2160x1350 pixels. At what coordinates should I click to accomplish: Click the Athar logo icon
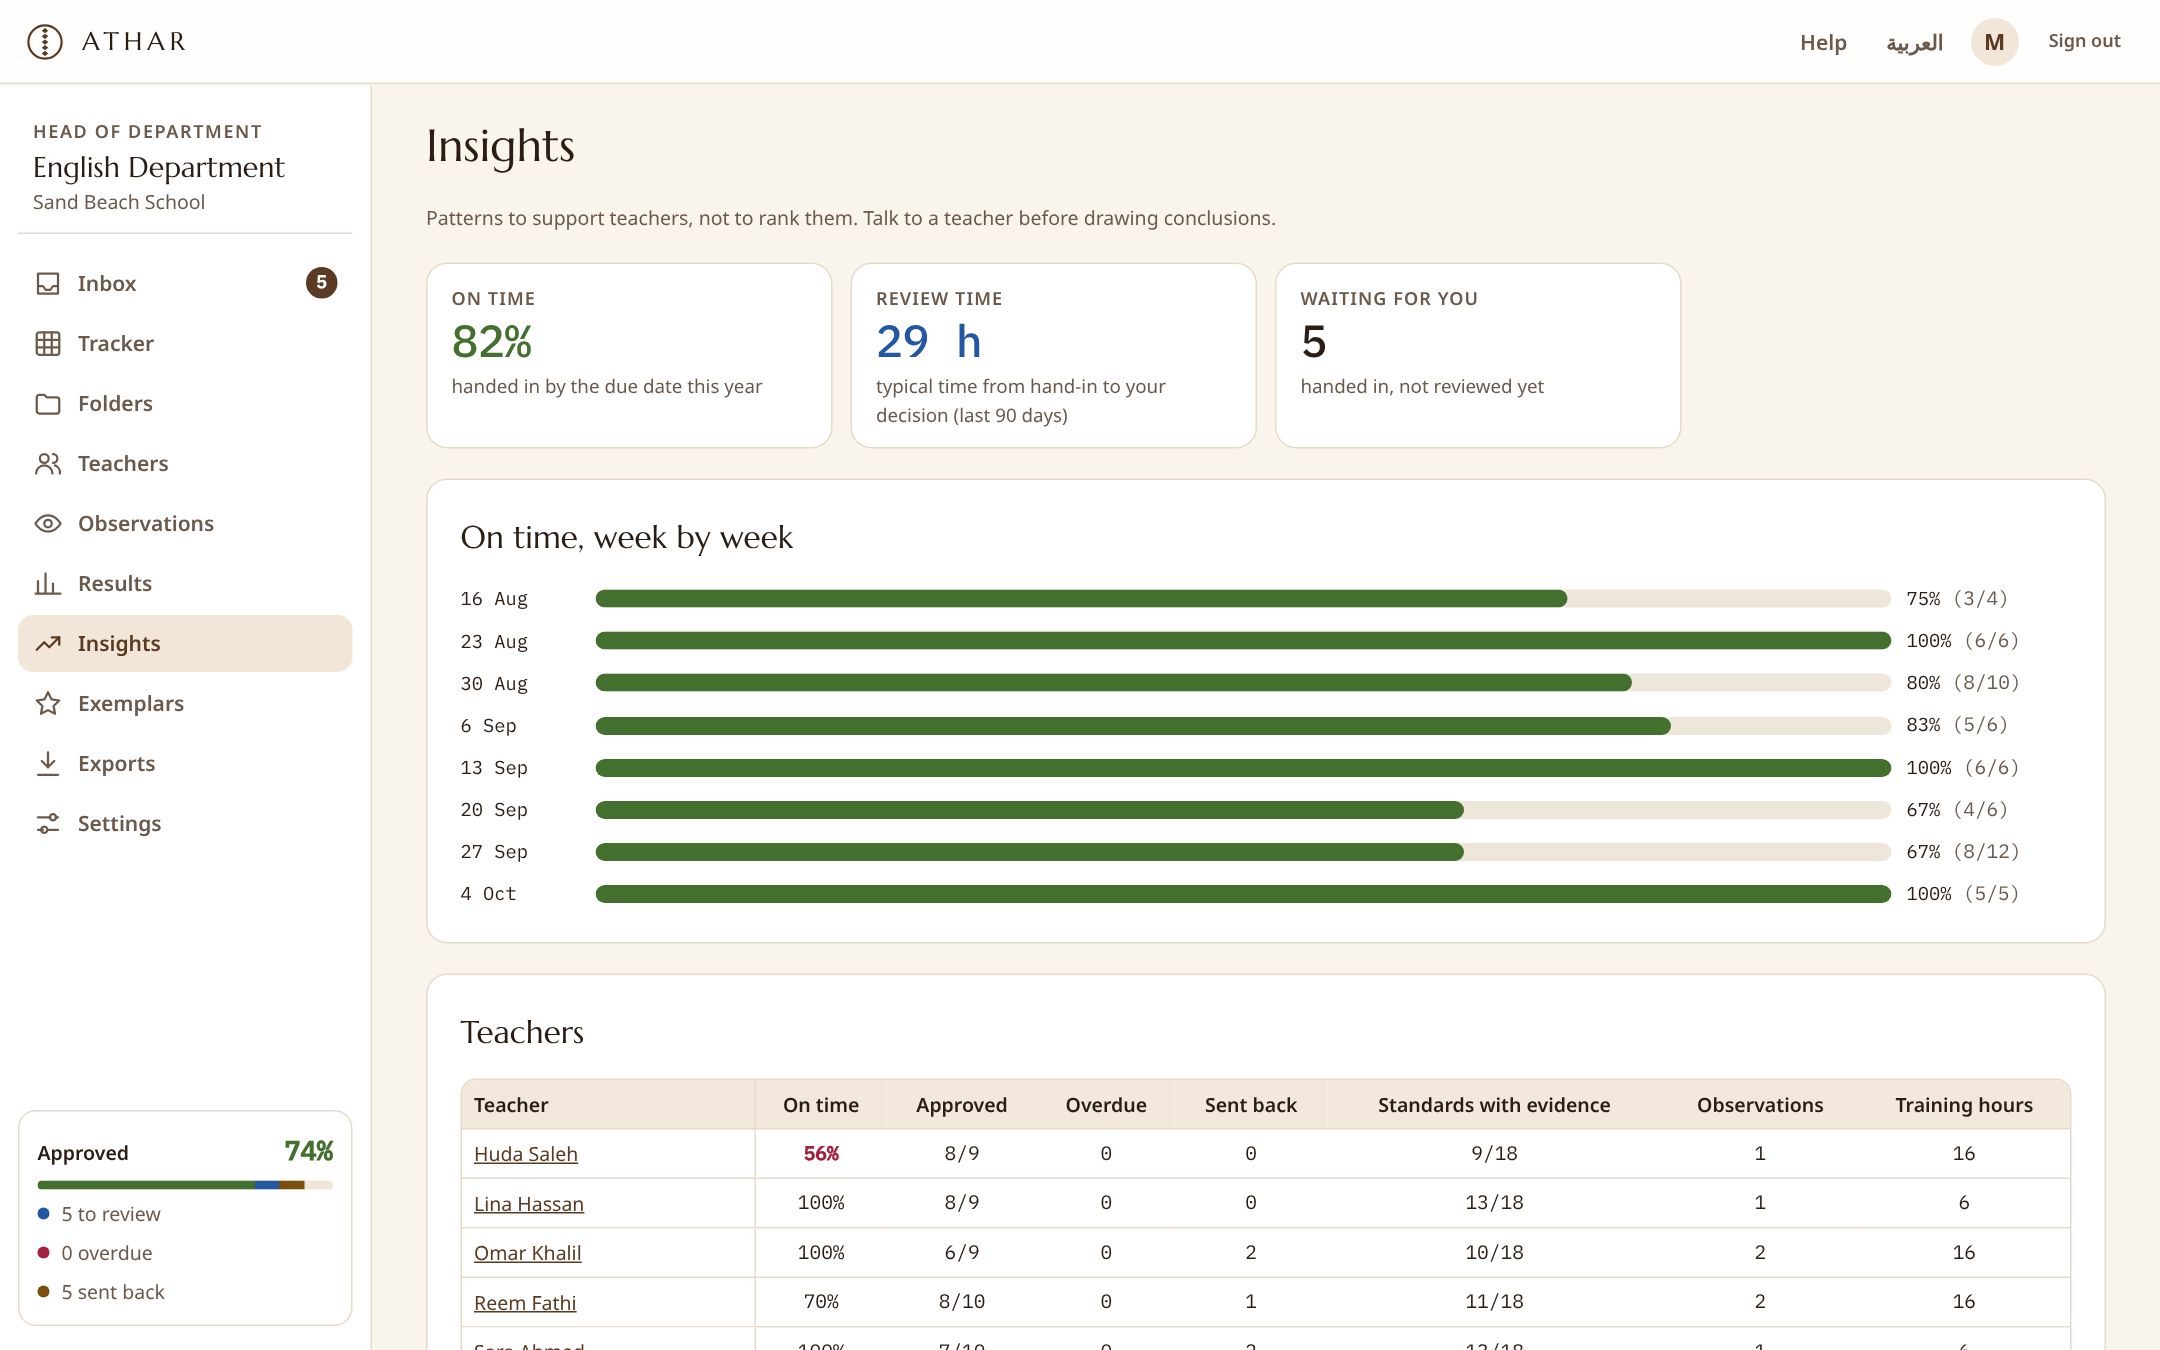pyautogui.click(x=45, y=42)
